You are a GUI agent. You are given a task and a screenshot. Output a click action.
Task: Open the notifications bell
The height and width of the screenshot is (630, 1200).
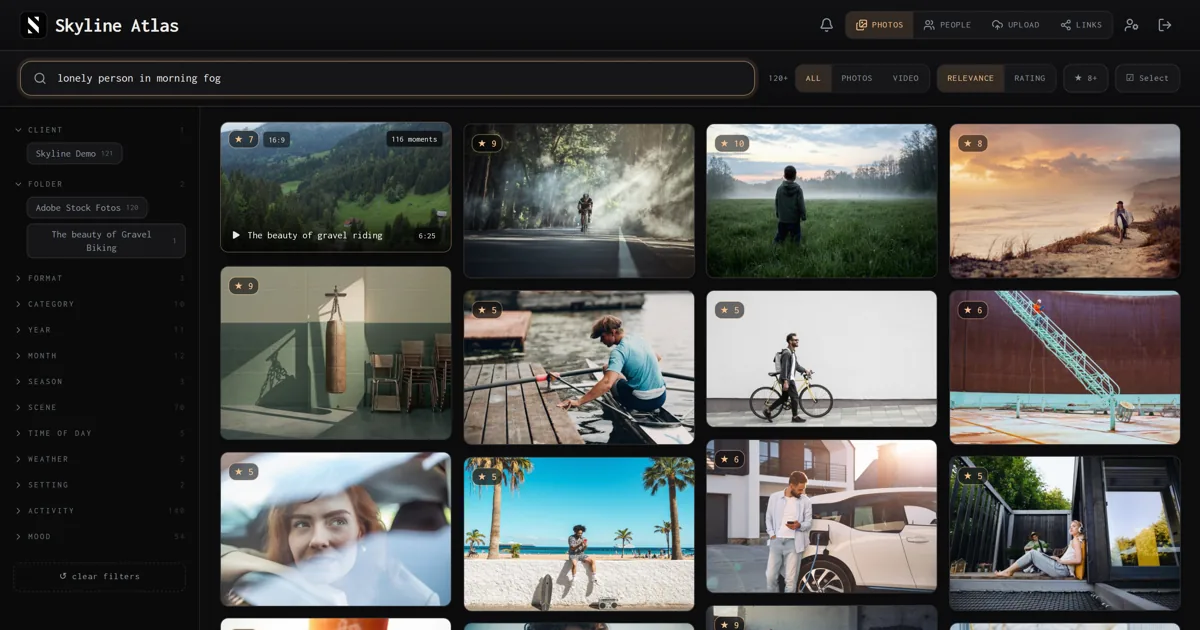point(826,25)
